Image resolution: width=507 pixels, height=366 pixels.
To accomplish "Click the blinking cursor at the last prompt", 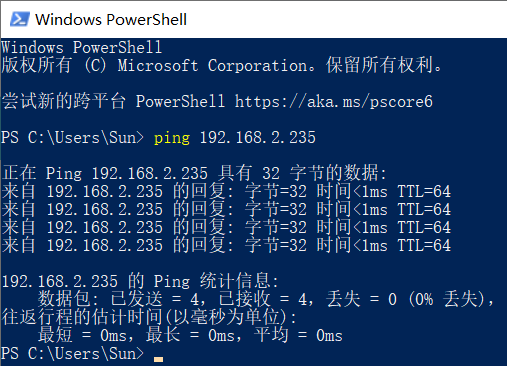I will pyautogui.click(x=158, y=359).
